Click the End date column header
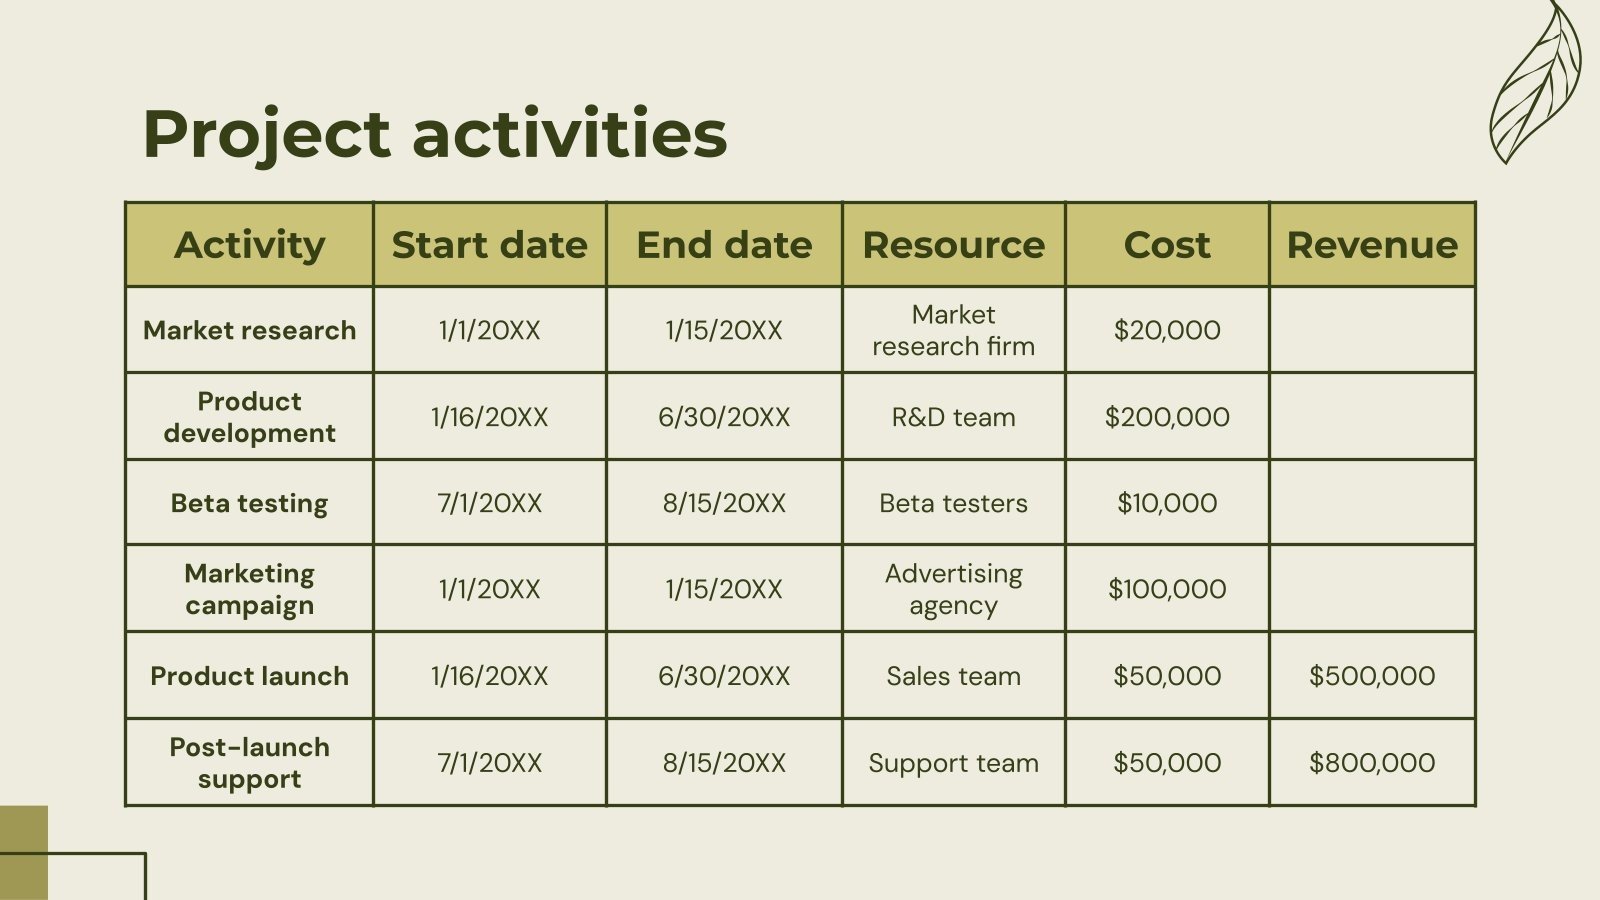Viewport: 1600px width, 900px height. tap(724, 245)
